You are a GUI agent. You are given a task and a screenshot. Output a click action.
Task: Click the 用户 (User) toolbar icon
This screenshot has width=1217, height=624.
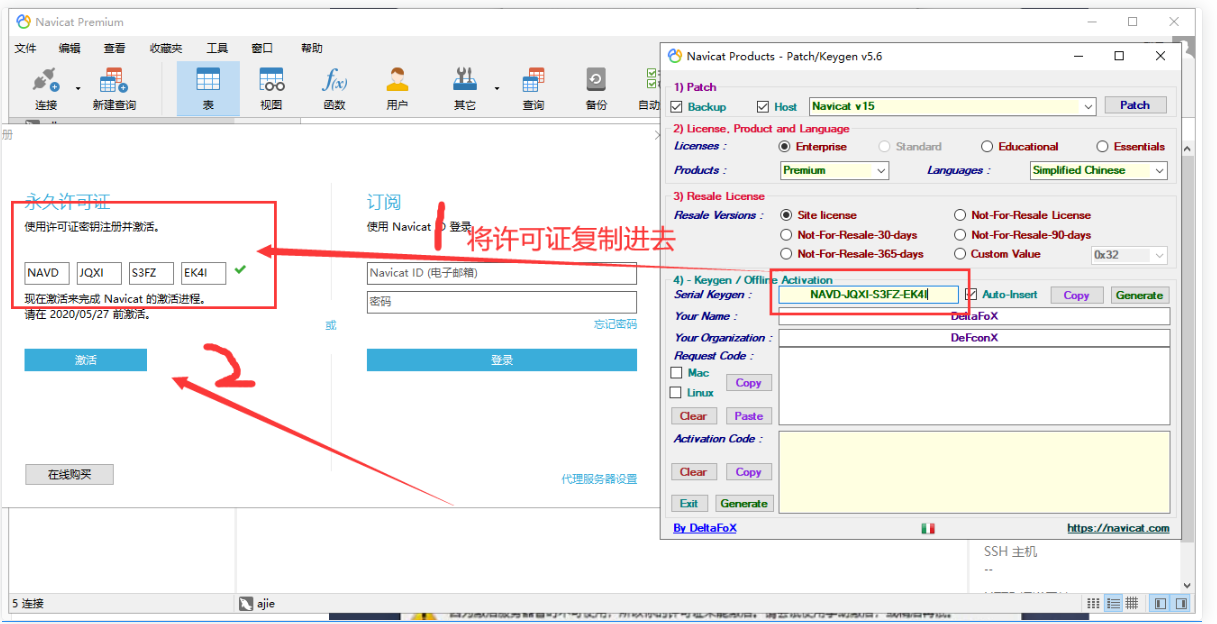pos(397,88)
